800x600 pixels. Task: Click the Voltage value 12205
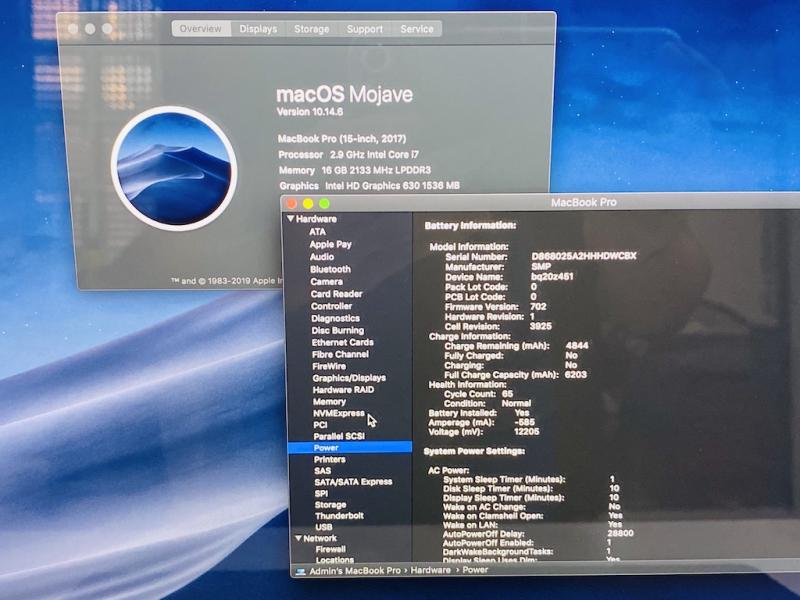pos(527,432)
